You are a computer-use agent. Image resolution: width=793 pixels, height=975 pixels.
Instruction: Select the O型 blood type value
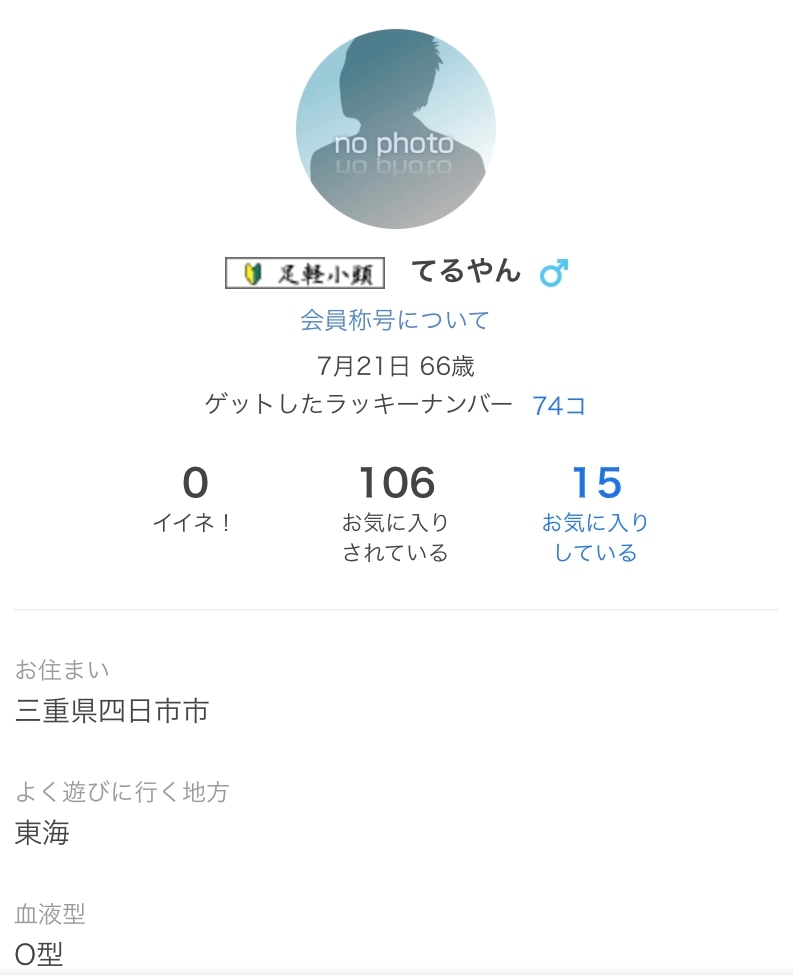pos(40,955)
